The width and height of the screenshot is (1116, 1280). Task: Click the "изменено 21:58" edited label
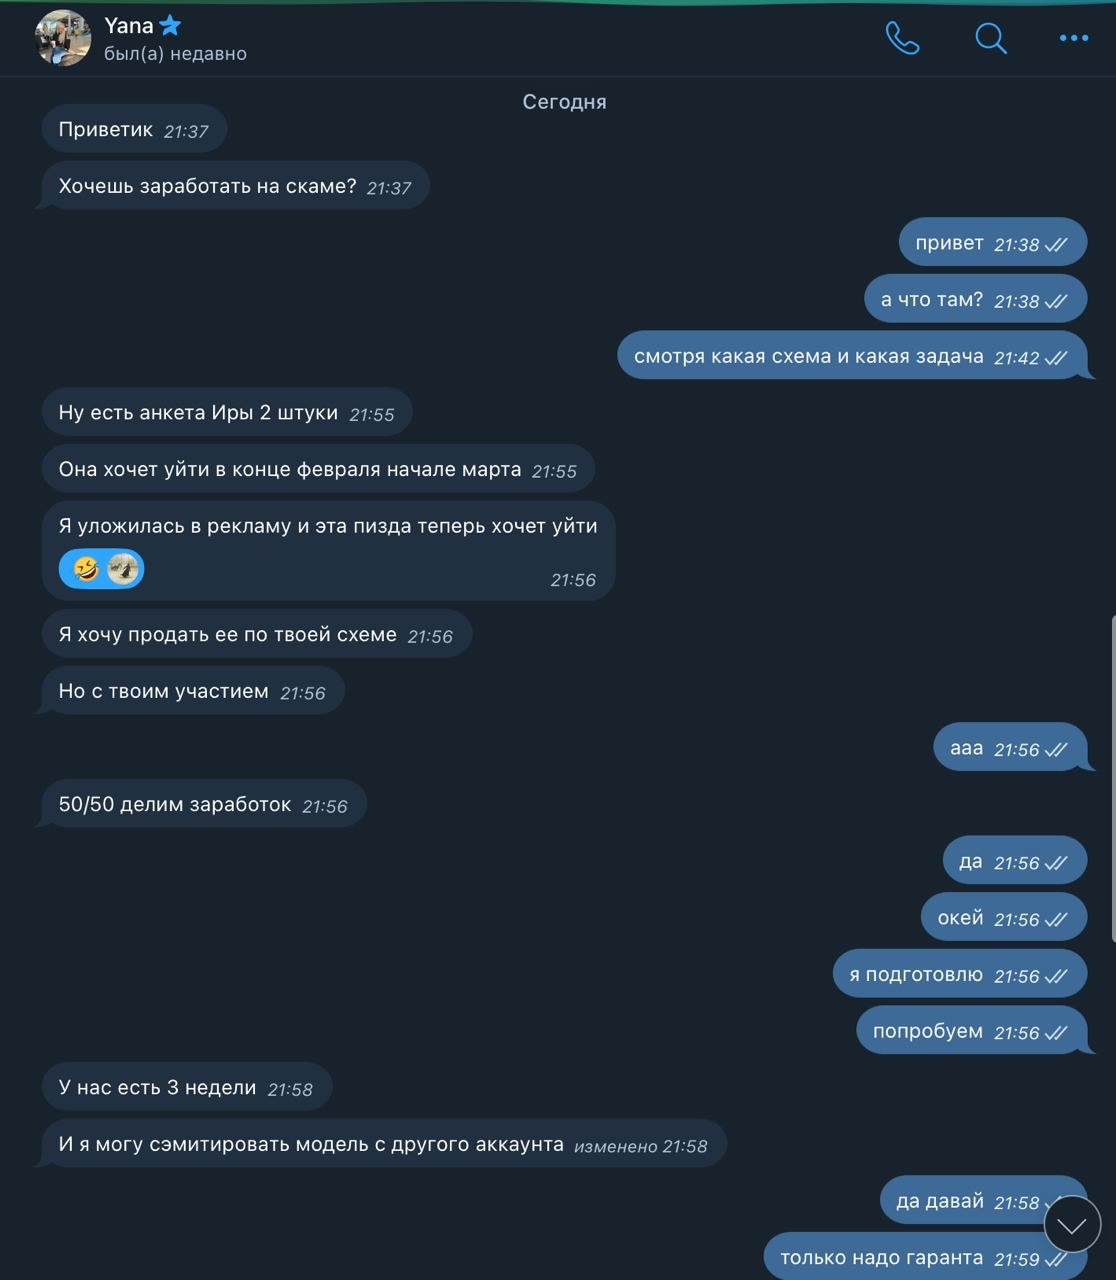click(641, 1146)
